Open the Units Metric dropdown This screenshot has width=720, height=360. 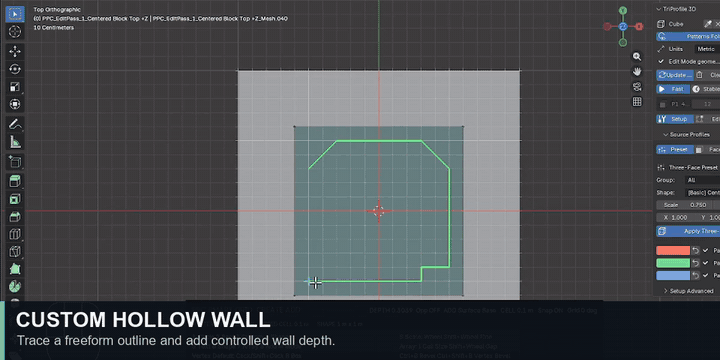tap(707, 49)
